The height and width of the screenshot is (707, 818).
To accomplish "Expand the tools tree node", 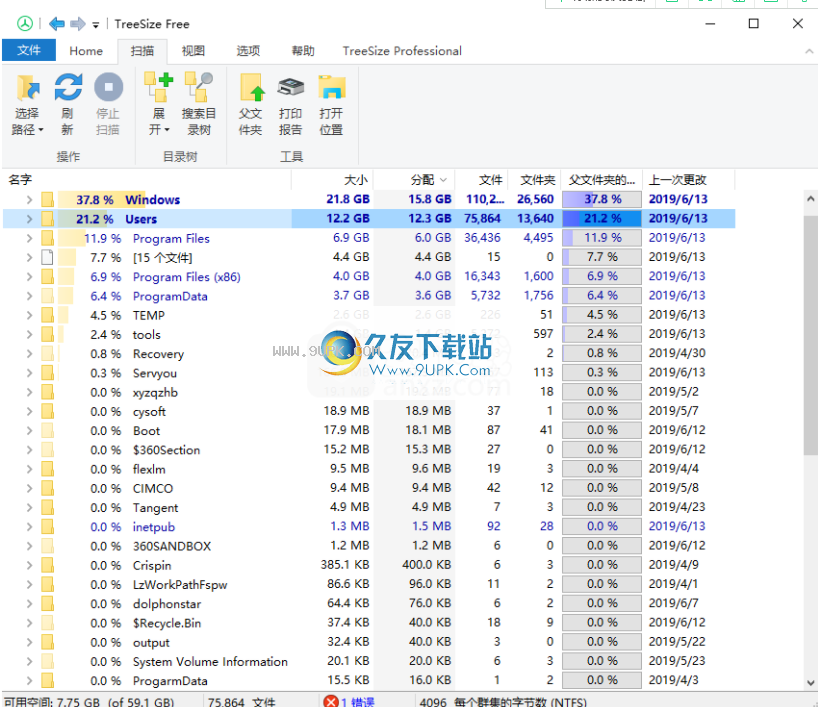I will click(x=30, y=334).
